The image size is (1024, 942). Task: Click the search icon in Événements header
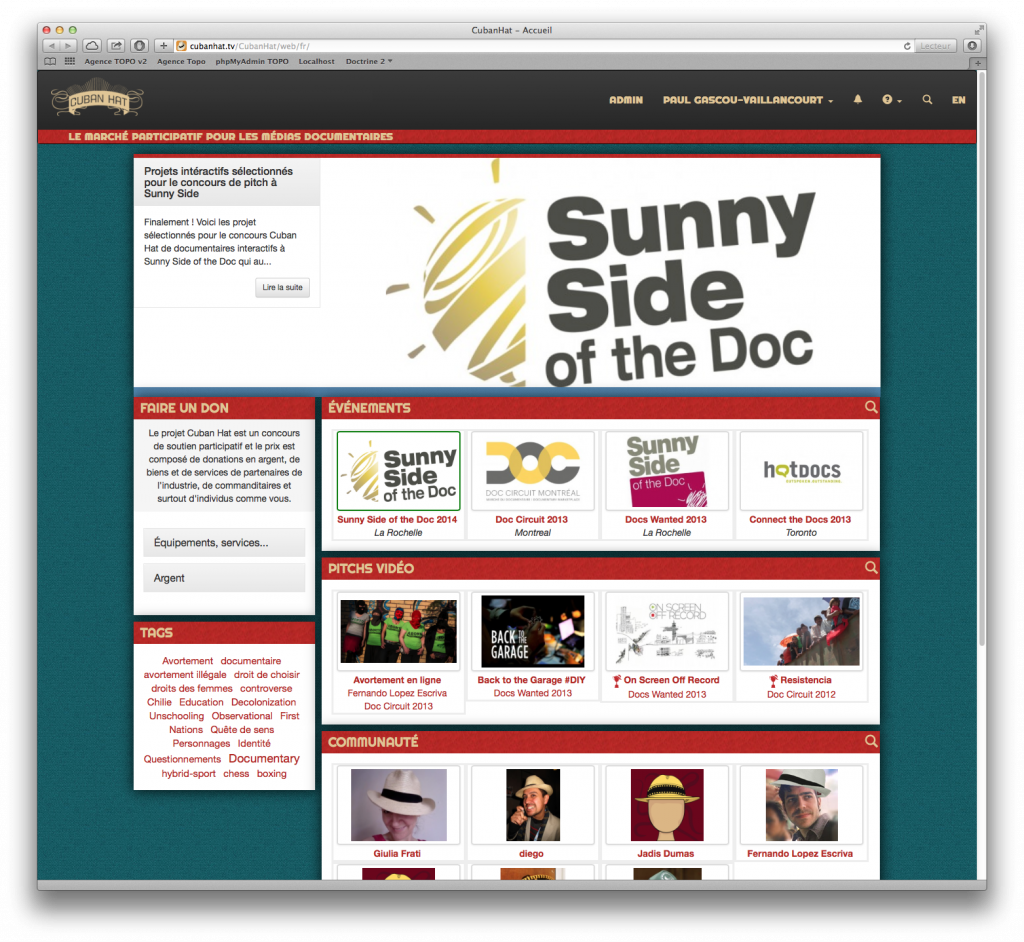tap(871, 407)
